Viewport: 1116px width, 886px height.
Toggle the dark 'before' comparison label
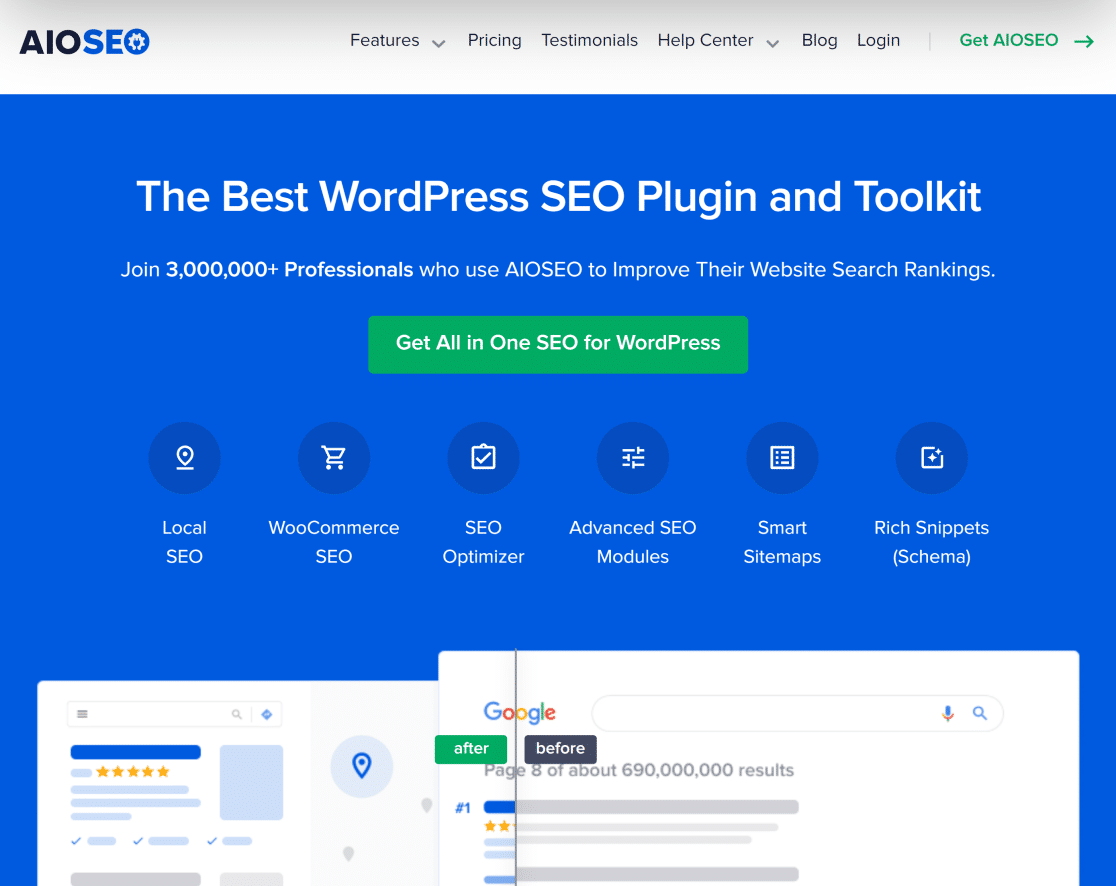pos(560,749)
